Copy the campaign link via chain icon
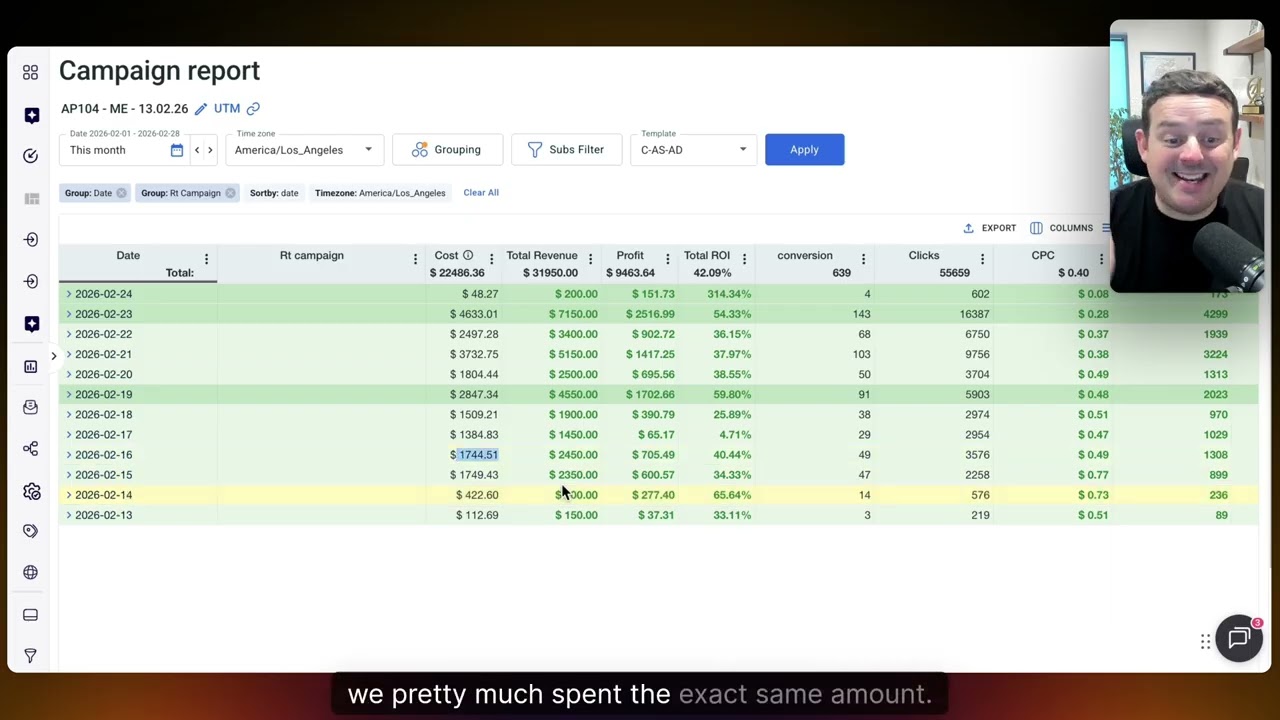 253,109
